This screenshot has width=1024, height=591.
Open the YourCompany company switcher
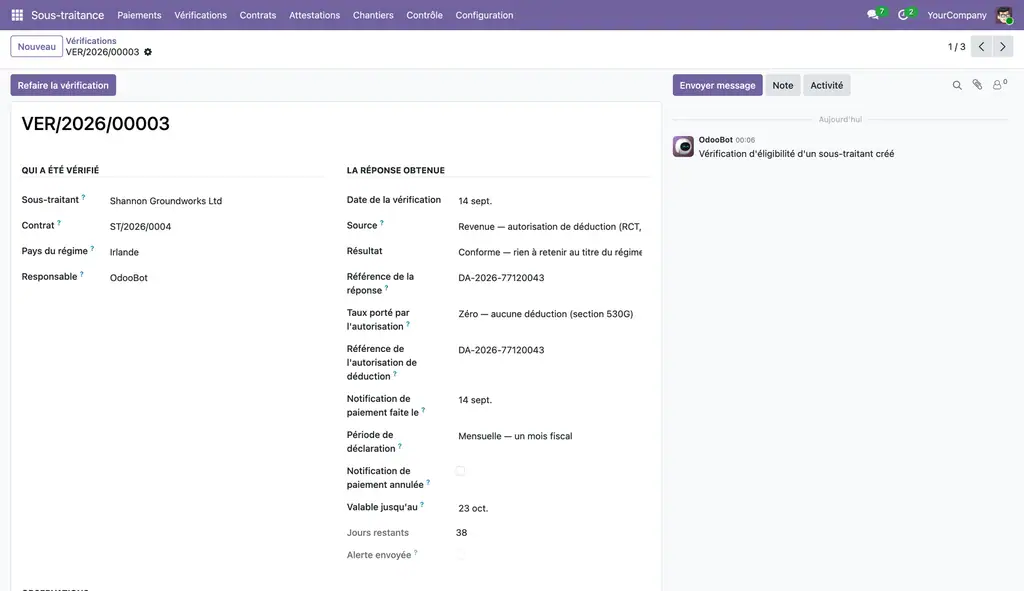957,15
